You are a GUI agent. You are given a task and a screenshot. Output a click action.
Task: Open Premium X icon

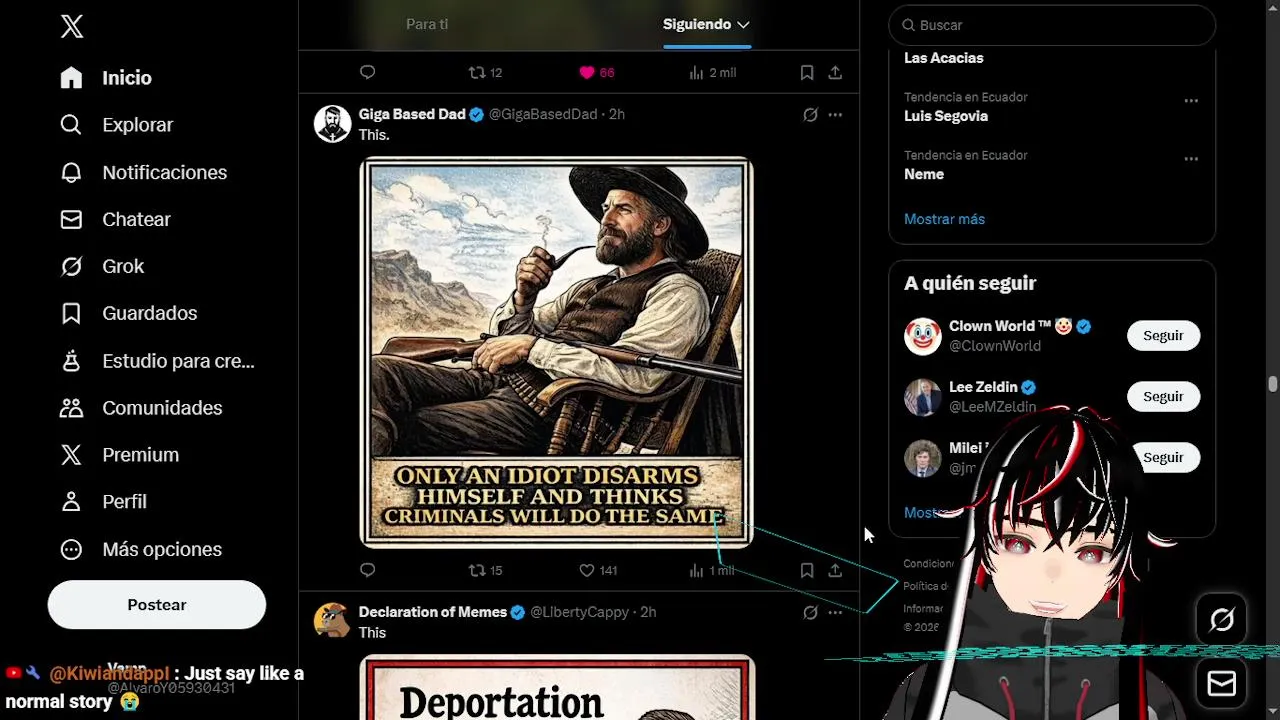click(x=71, y=455)
